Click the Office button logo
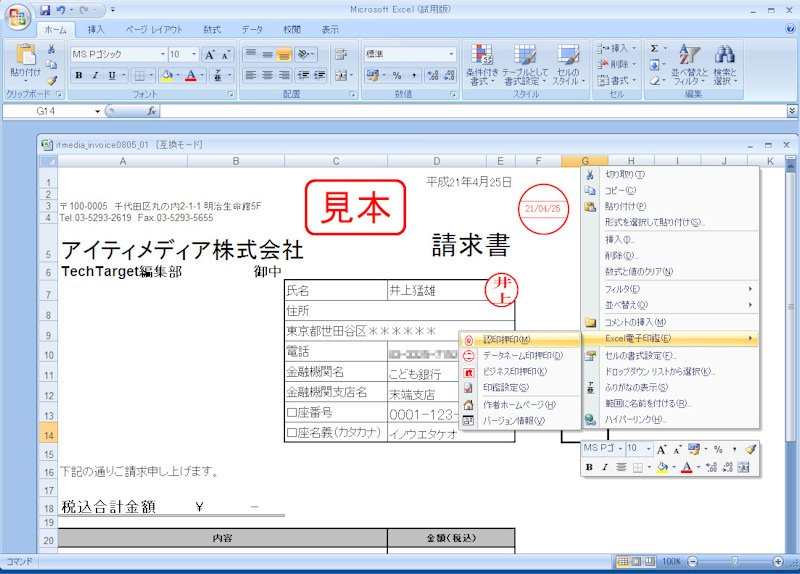The height and width of the screenshot is (574, 800). [17, 17]
